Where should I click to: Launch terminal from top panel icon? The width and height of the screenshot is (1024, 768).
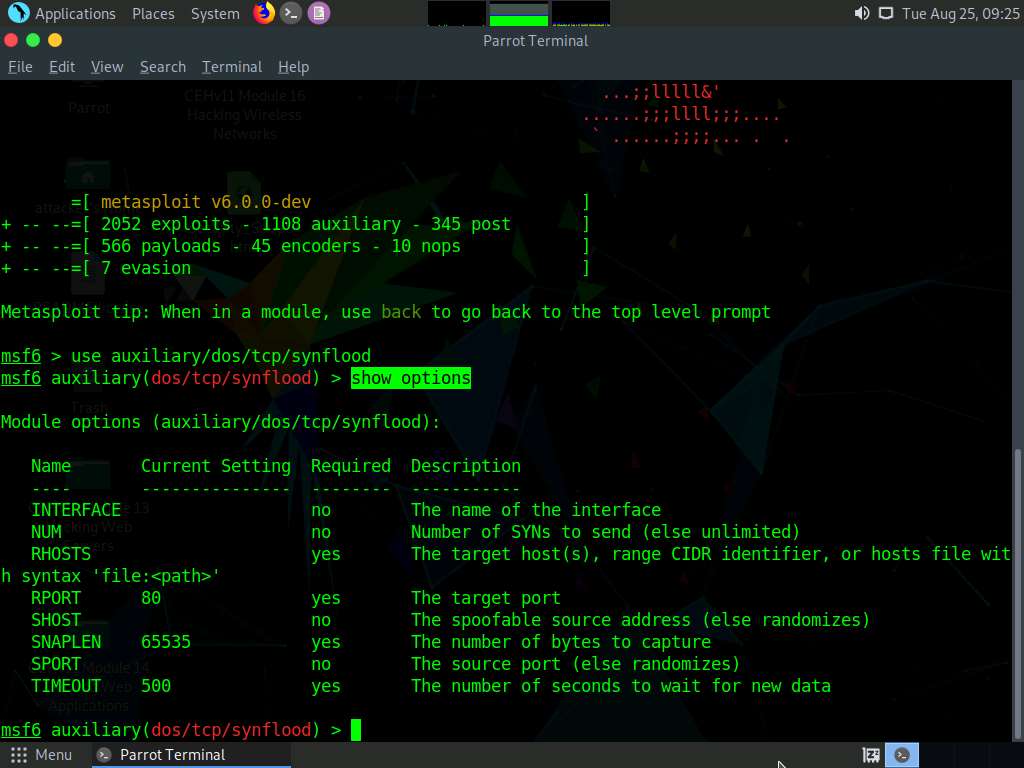[x=291, y=13]
